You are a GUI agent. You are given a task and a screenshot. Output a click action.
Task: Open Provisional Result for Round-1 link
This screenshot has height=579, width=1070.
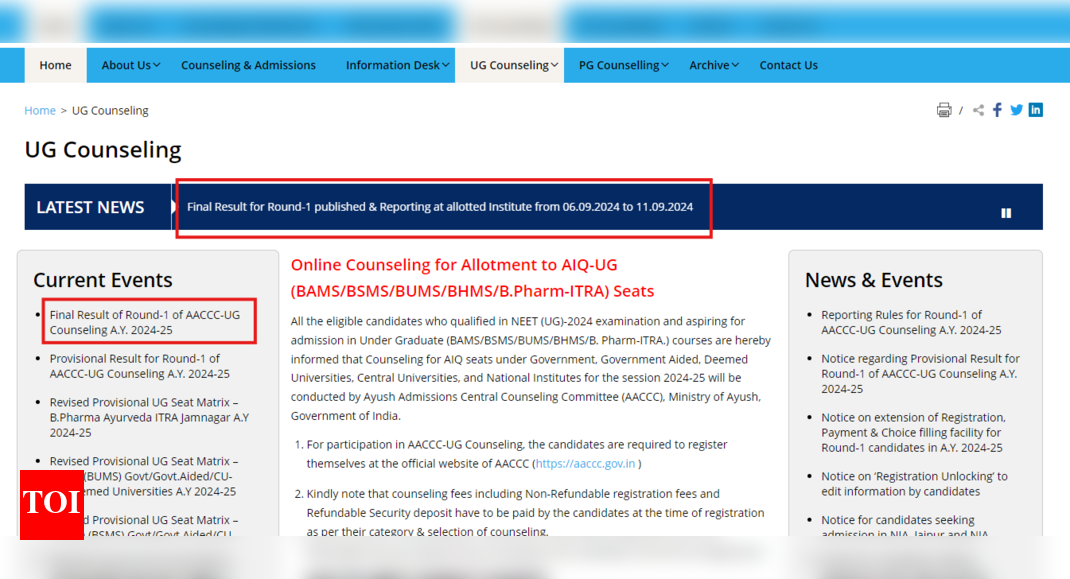point(139,366)
